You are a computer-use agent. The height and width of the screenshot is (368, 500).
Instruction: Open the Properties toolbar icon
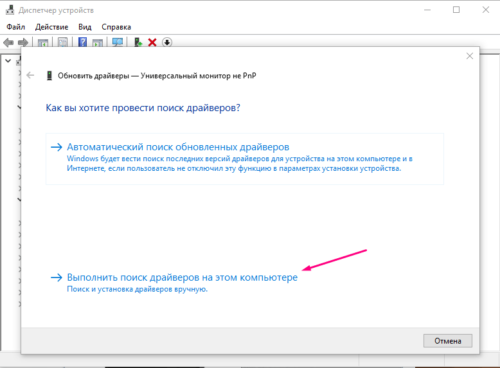(63, 42)
